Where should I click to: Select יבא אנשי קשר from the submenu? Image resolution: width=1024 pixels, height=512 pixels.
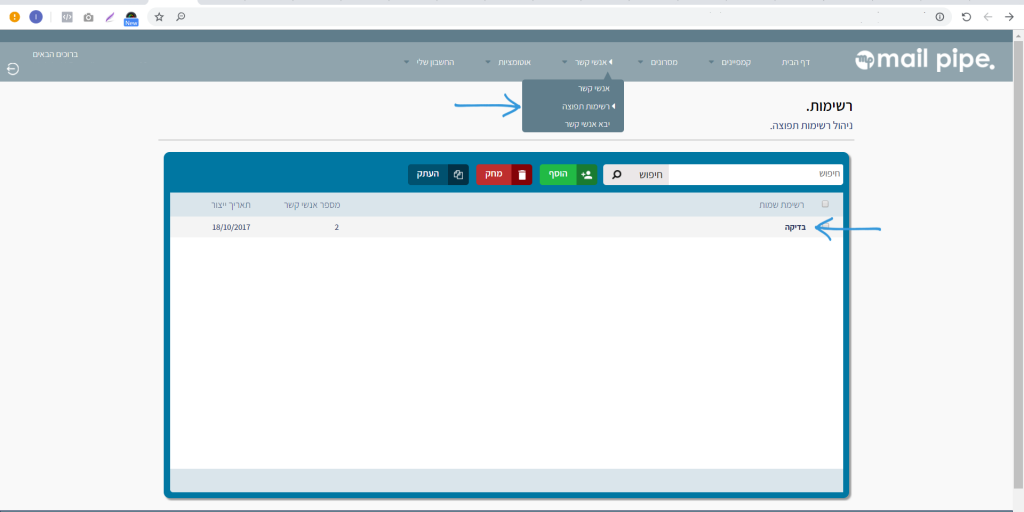coord(587,124)
